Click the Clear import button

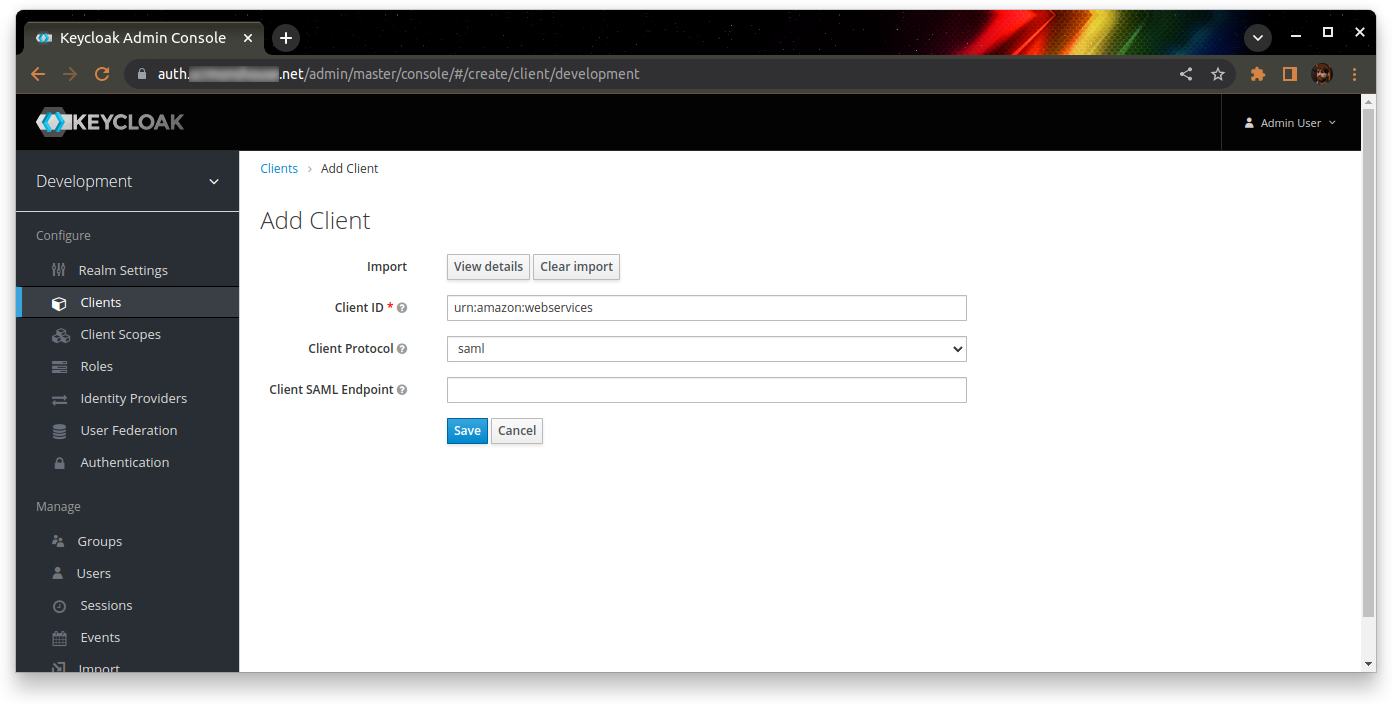tap(577, 267)
